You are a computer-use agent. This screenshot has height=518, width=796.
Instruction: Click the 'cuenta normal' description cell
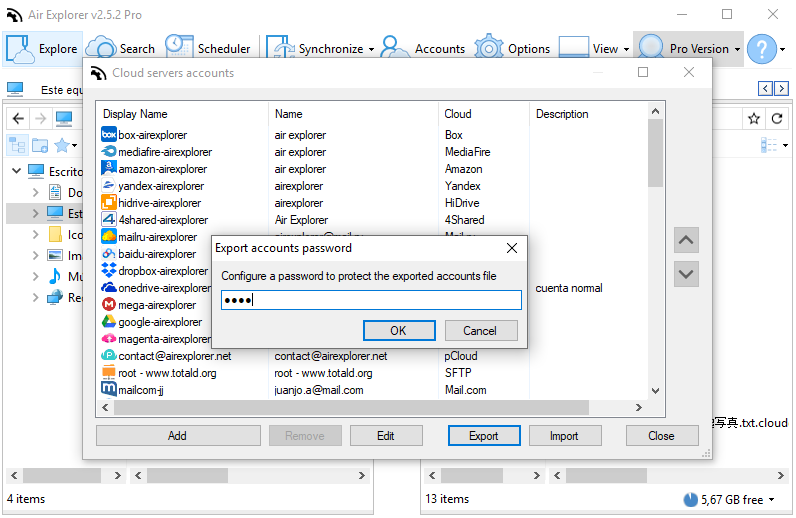569,288
